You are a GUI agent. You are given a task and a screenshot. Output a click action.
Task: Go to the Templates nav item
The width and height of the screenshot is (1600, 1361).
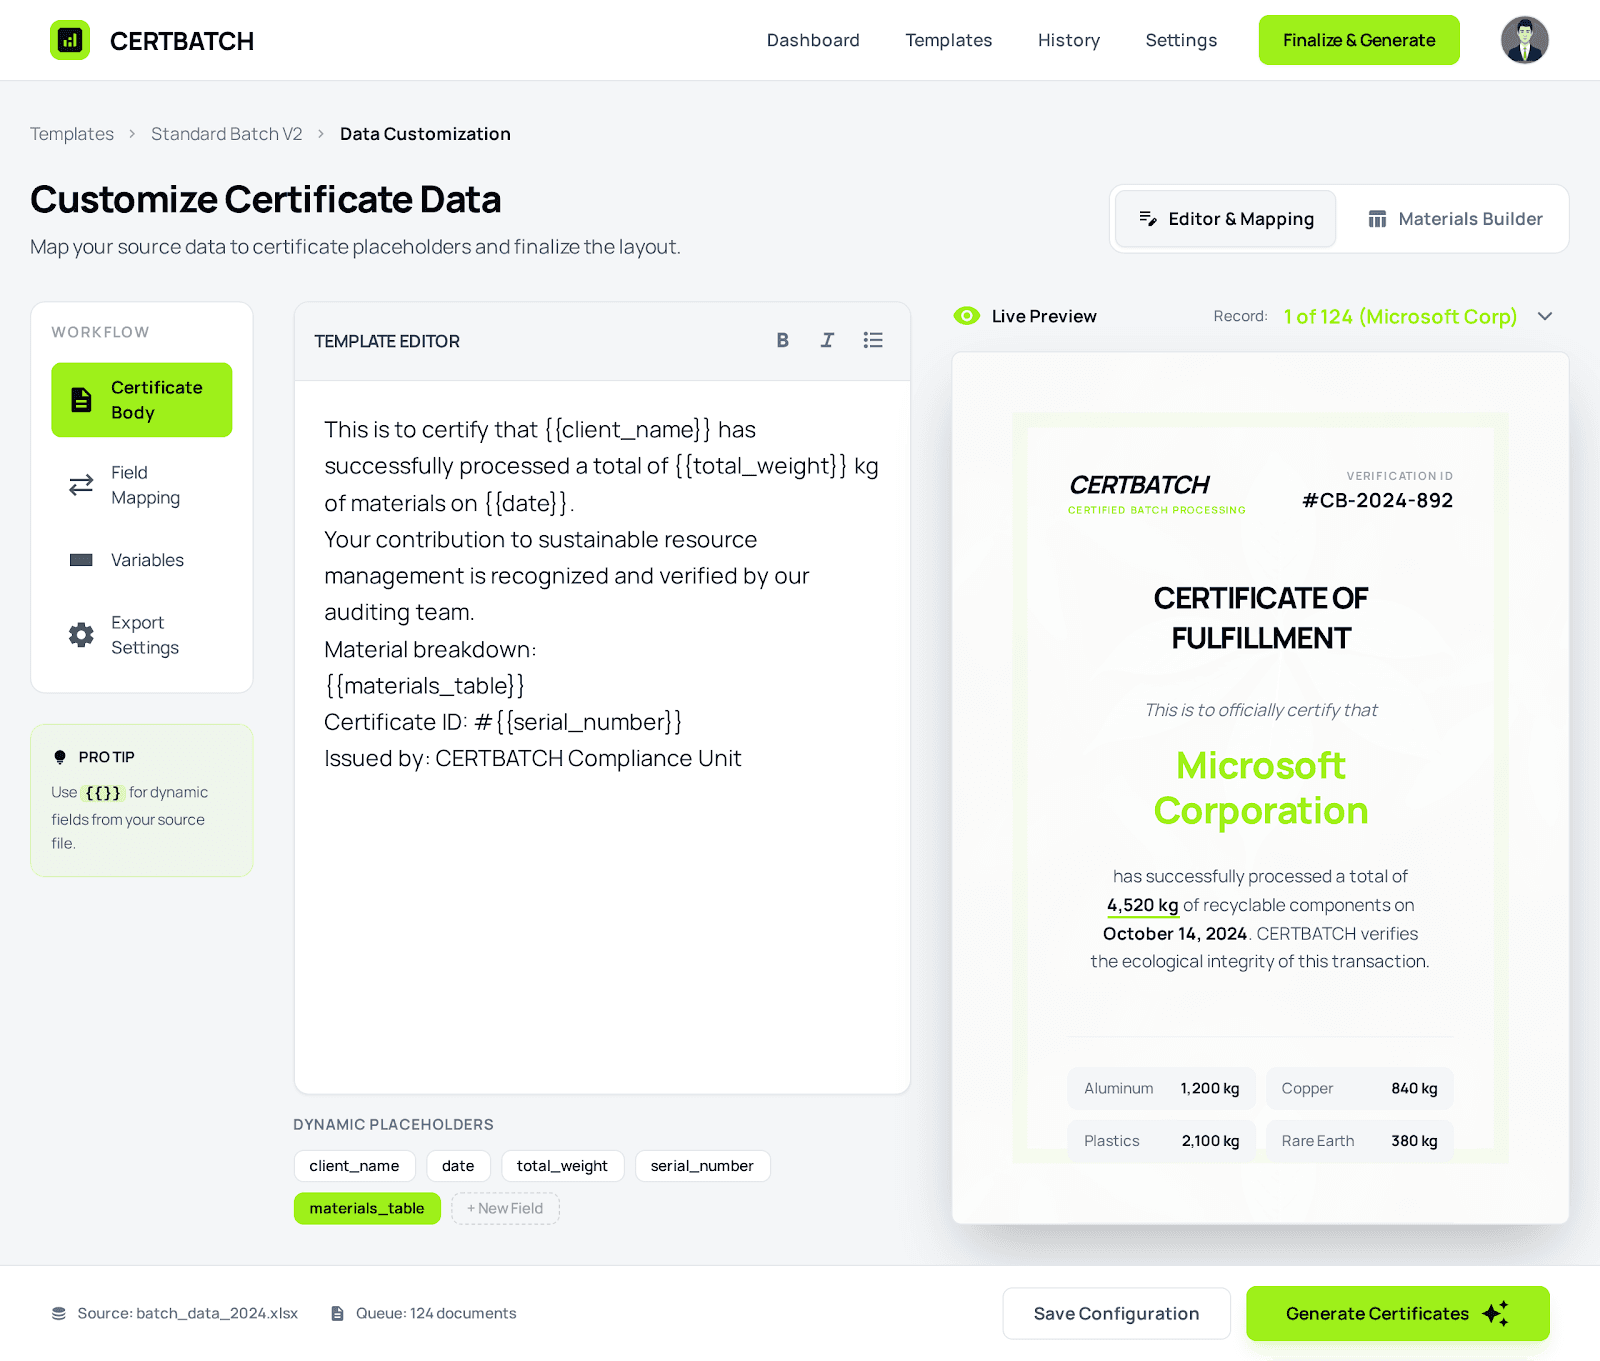949,40
